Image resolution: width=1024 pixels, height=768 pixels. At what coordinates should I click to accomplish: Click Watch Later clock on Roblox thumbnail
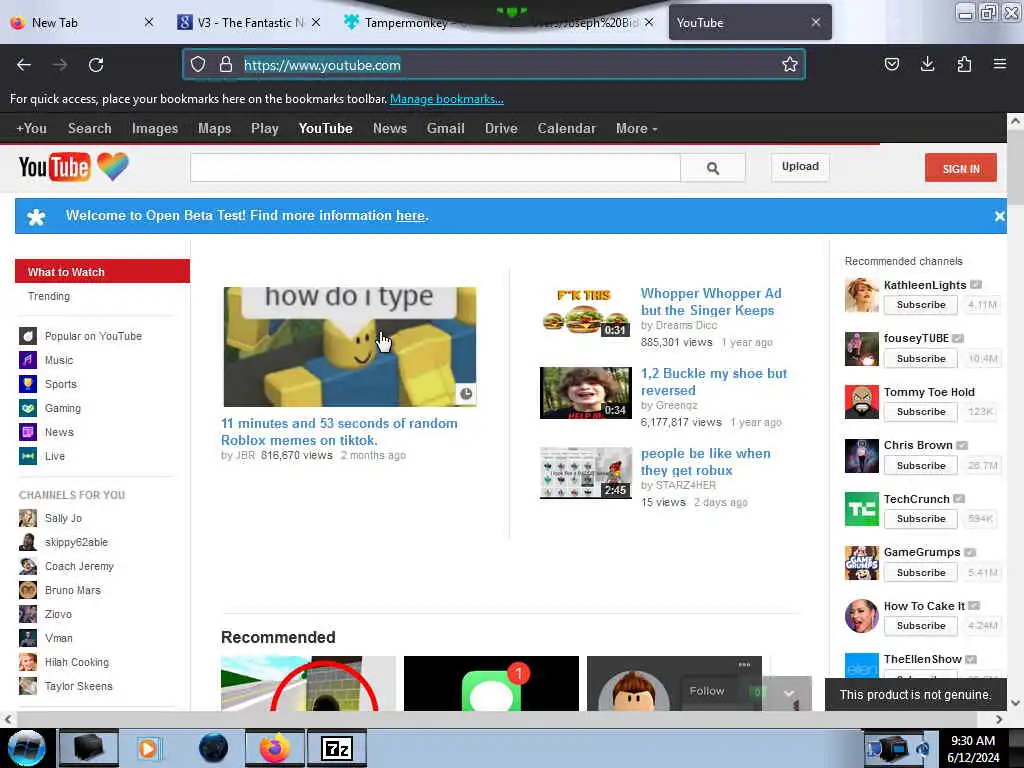pyautogui.click(x=466, y=394)
